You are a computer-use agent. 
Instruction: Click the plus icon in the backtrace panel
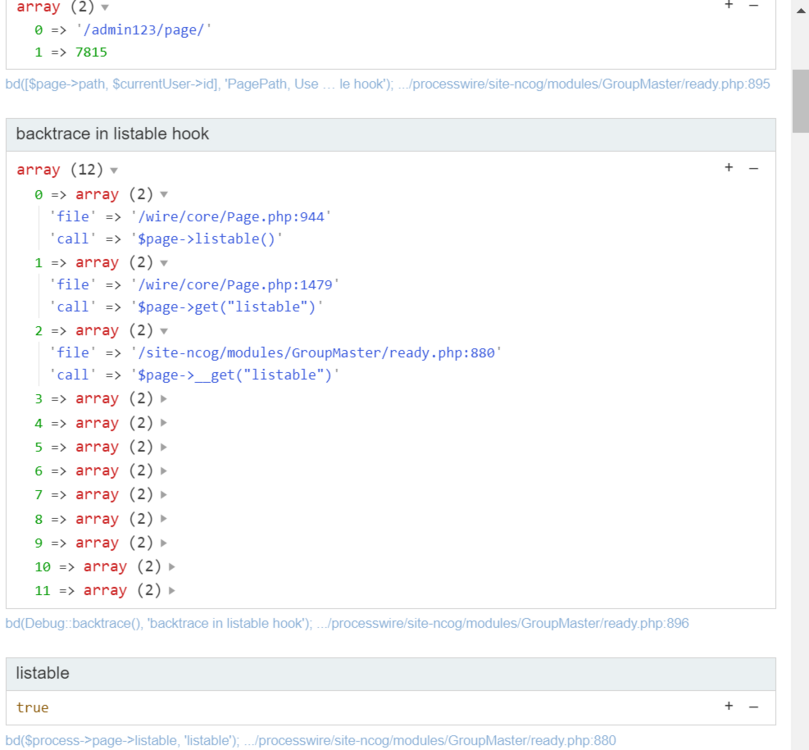click(728, 168)
